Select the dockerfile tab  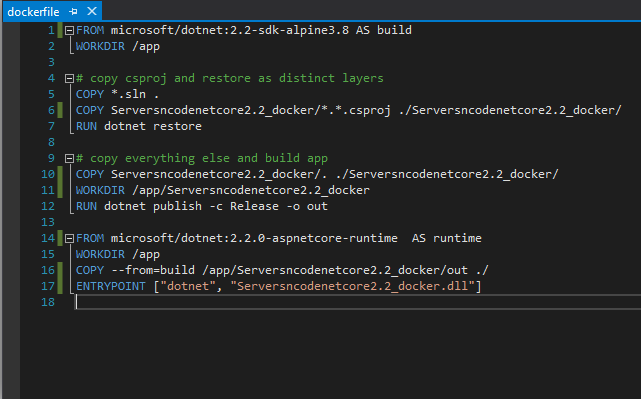click(x=33, y=12)
